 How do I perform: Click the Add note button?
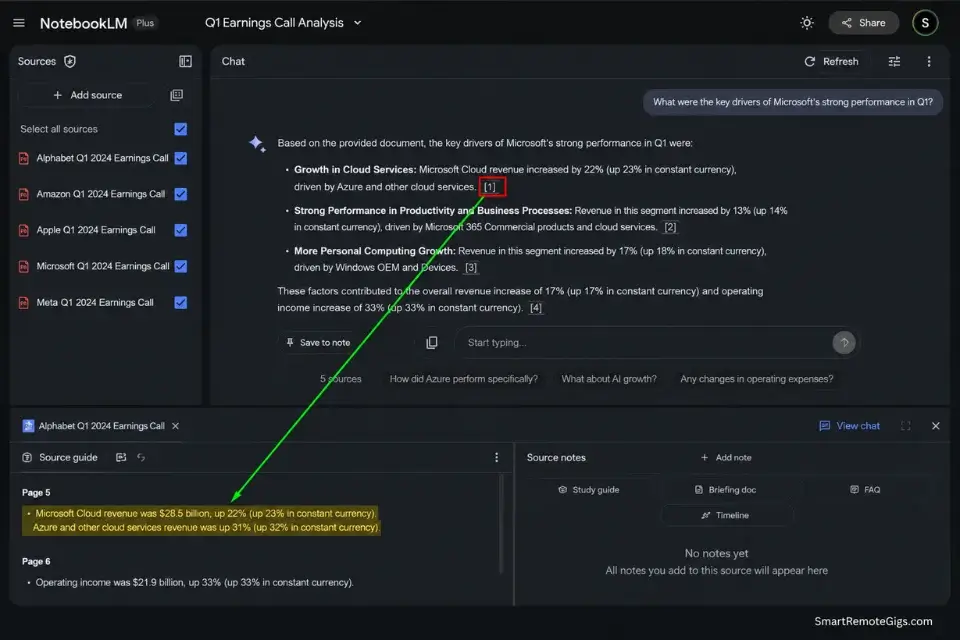(x=726, y=458)
